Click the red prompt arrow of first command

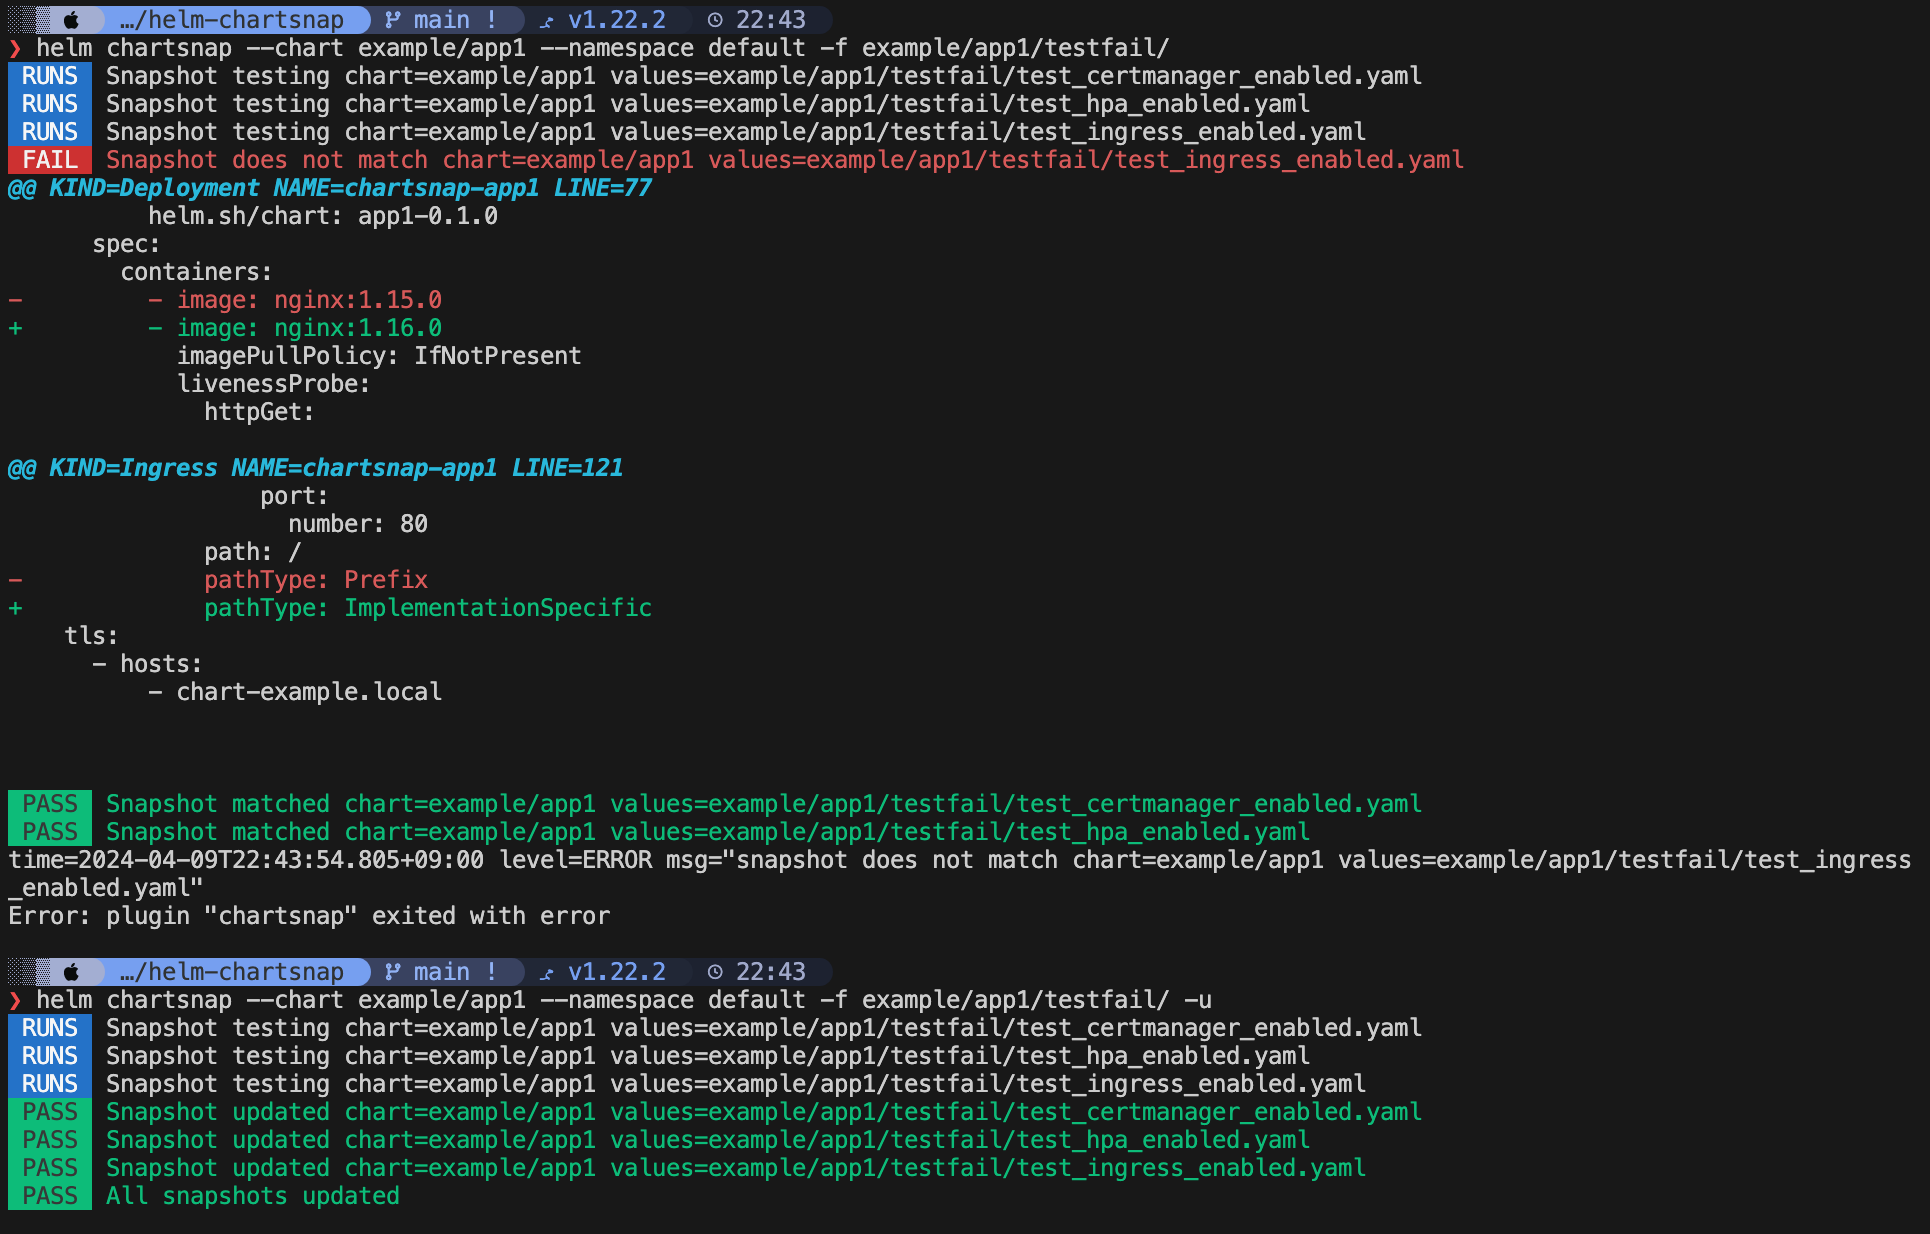15,48
